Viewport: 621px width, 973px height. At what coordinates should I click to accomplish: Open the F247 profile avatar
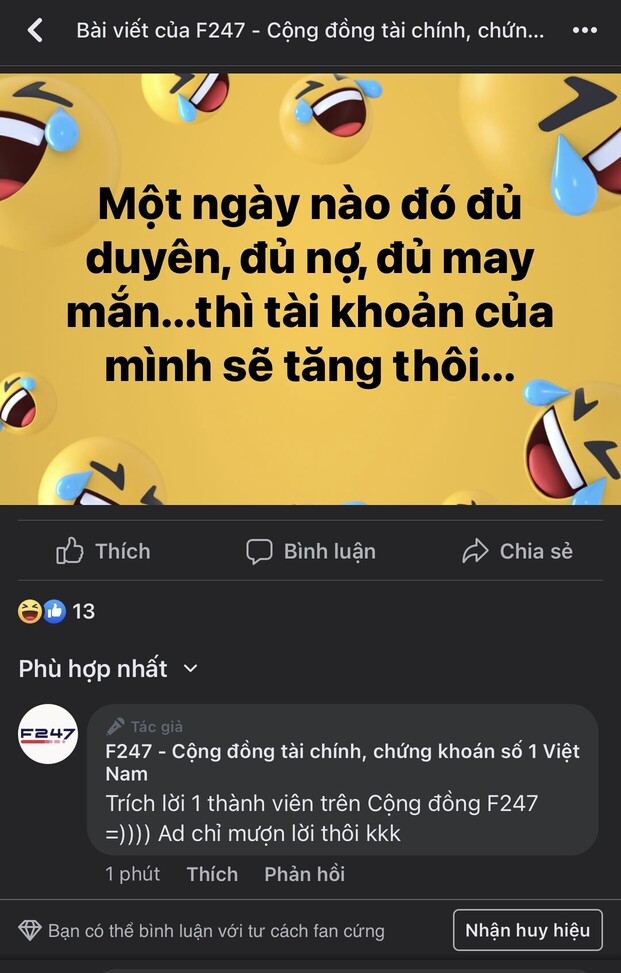(x=48, y=734)
